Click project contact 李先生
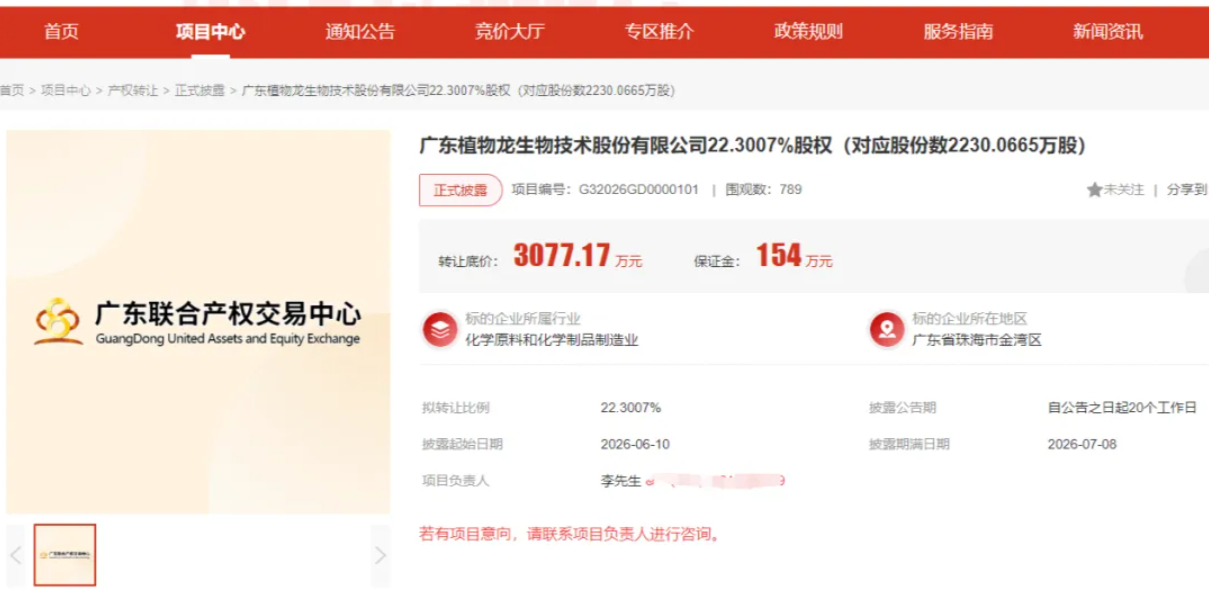The image size is (1209, 602). pyautogui.click(x=620, y=481)
